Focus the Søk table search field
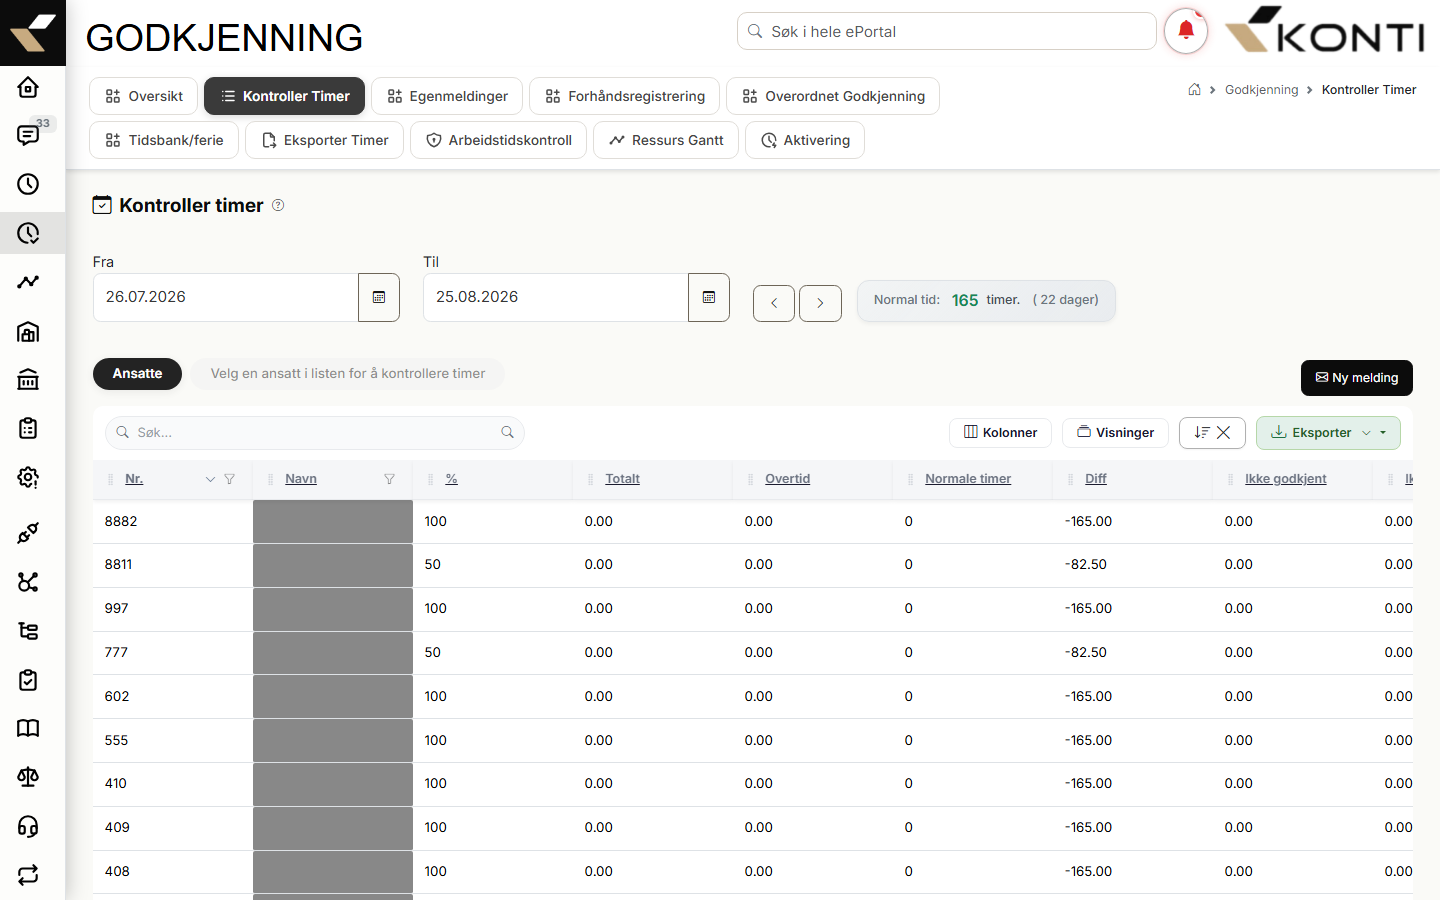1440x900 pixels. click(315, 432)
